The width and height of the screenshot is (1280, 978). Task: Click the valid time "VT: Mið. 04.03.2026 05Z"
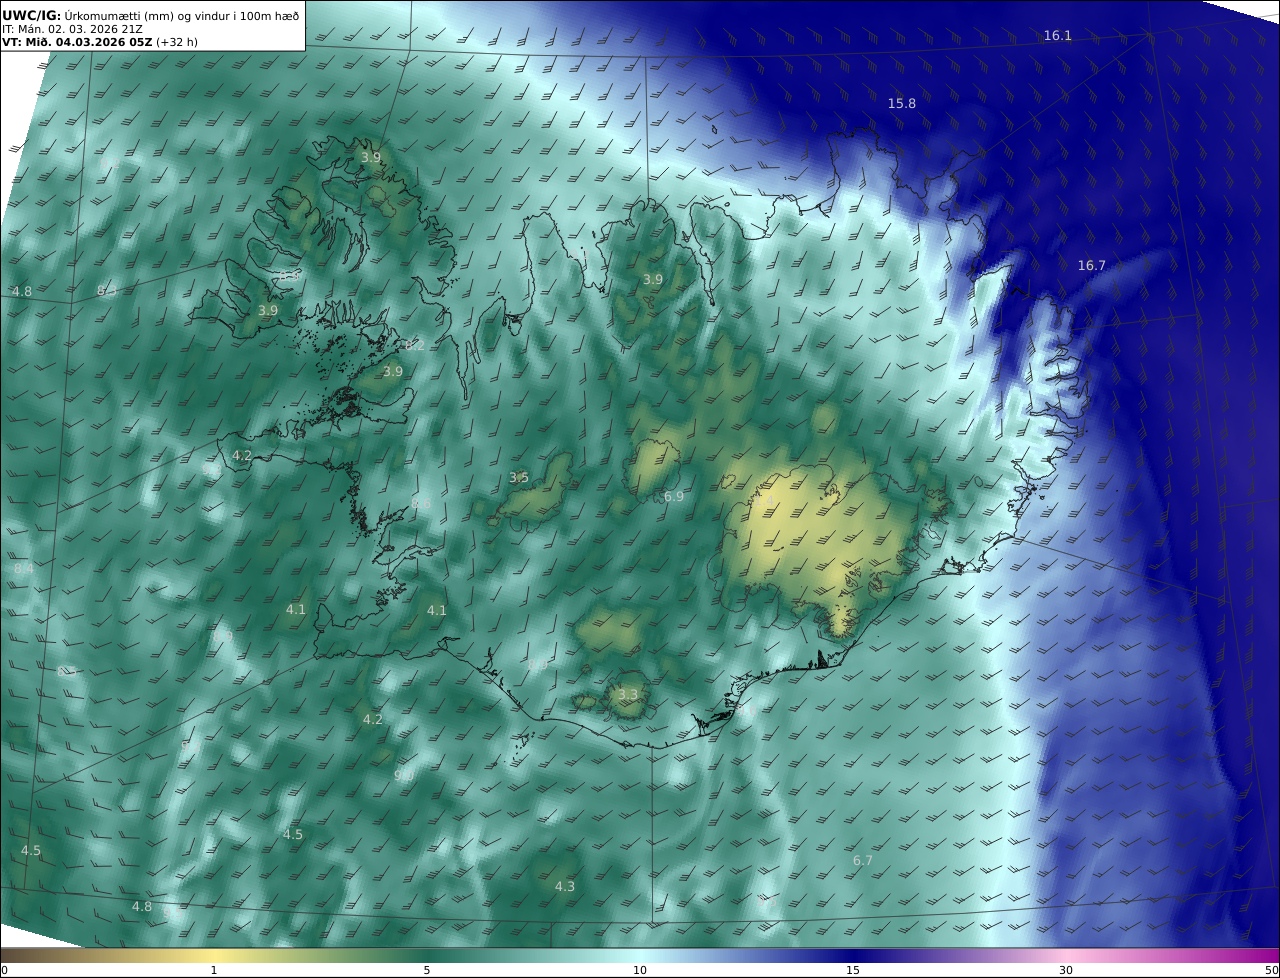pyautogui.click(x=78, y=42)
